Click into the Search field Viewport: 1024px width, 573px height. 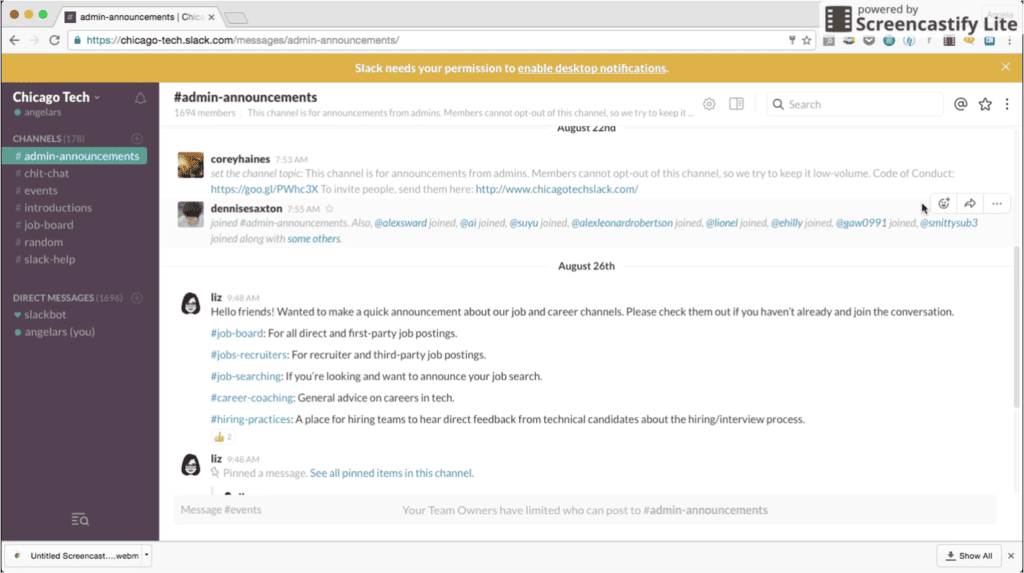(x=860, y=104)
